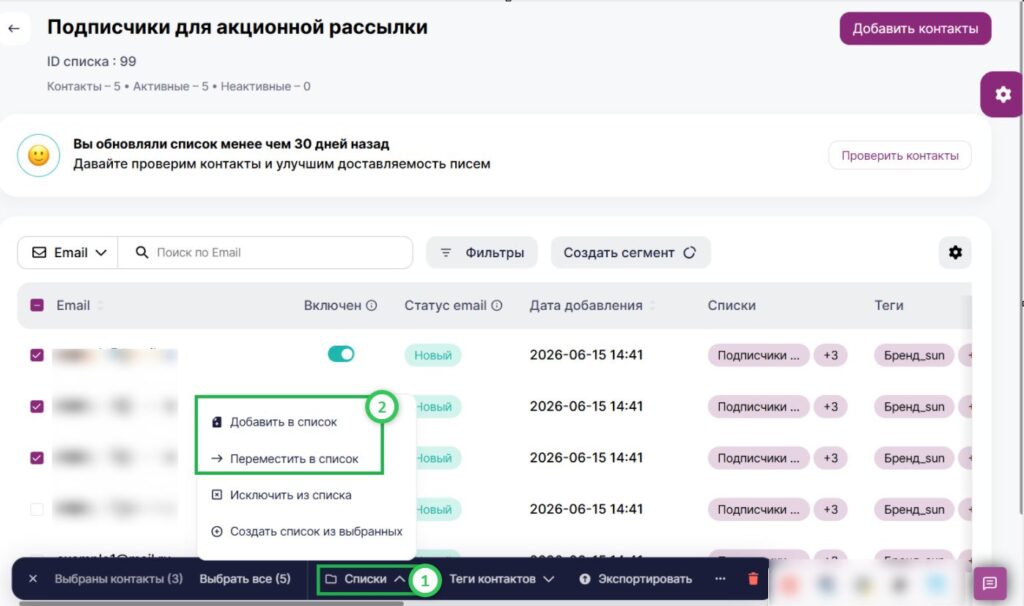The width and height of the screenshot is (1024, 606).
Task: Click the smiley face icon in notice
Action: click(39, 155)
